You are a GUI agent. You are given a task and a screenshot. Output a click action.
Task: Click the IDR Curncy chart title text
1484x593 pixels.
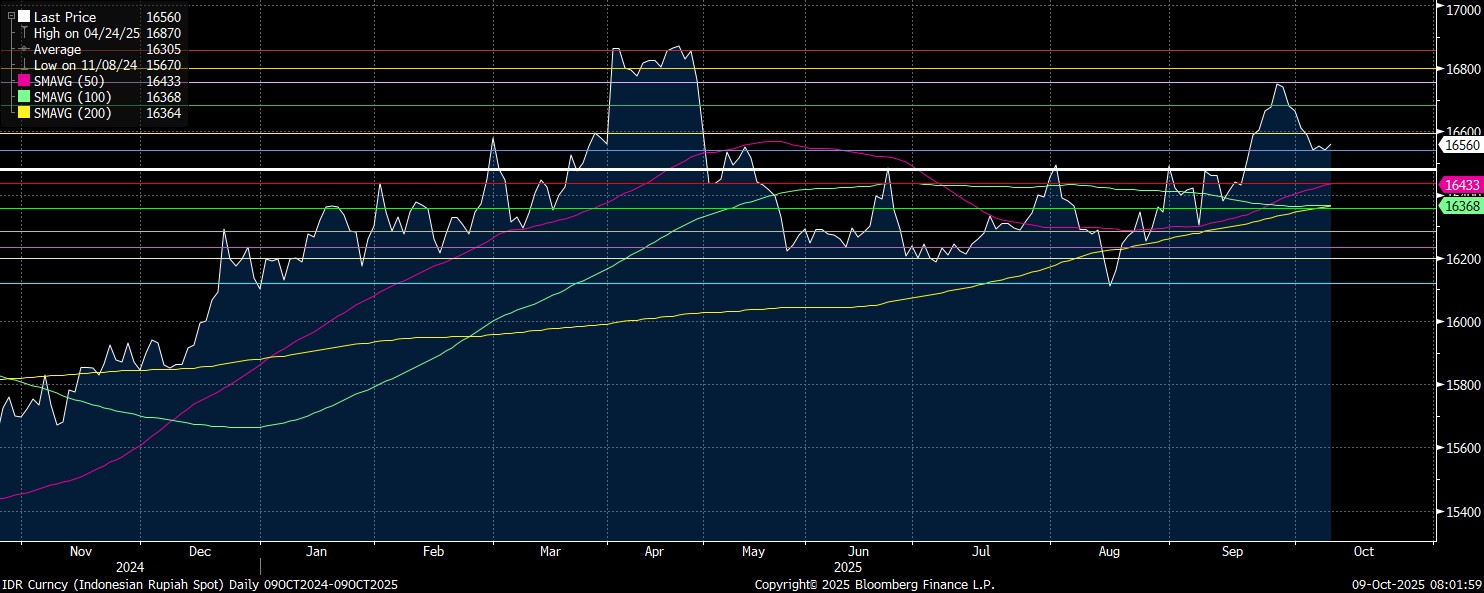click(200, 584)
